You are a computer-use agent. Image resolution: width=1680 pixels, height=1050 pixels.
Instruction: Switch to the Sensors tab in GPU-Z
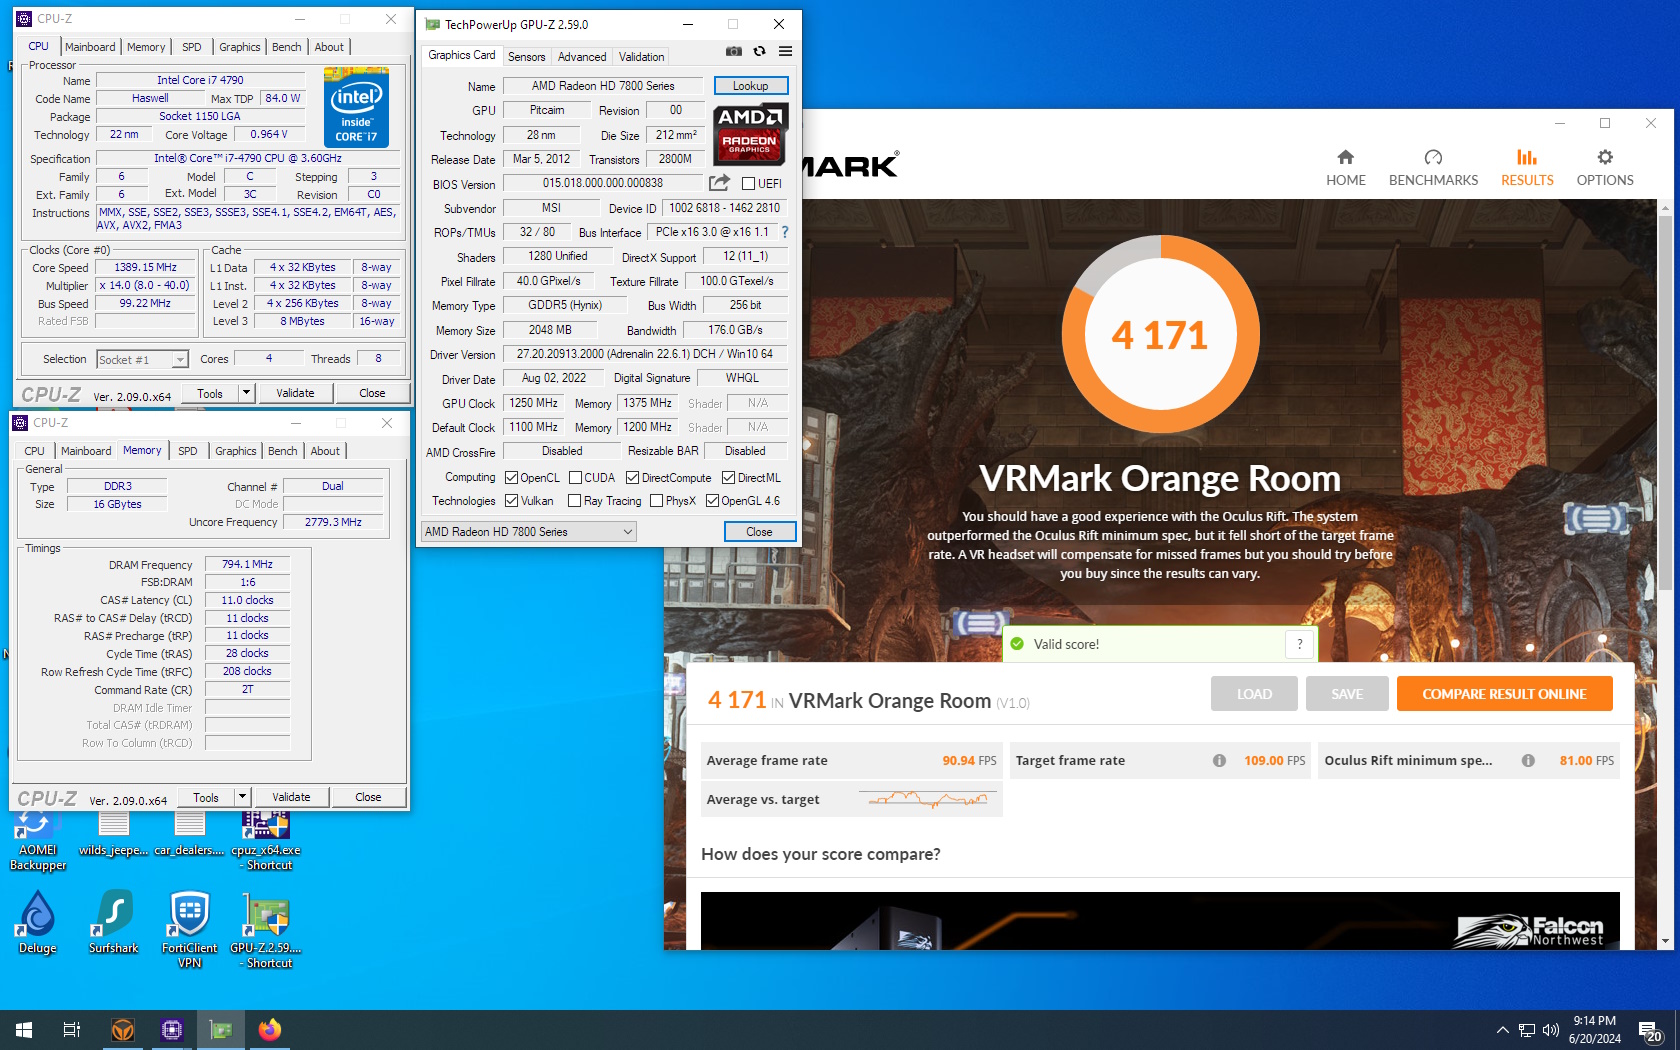pos(526,57)
